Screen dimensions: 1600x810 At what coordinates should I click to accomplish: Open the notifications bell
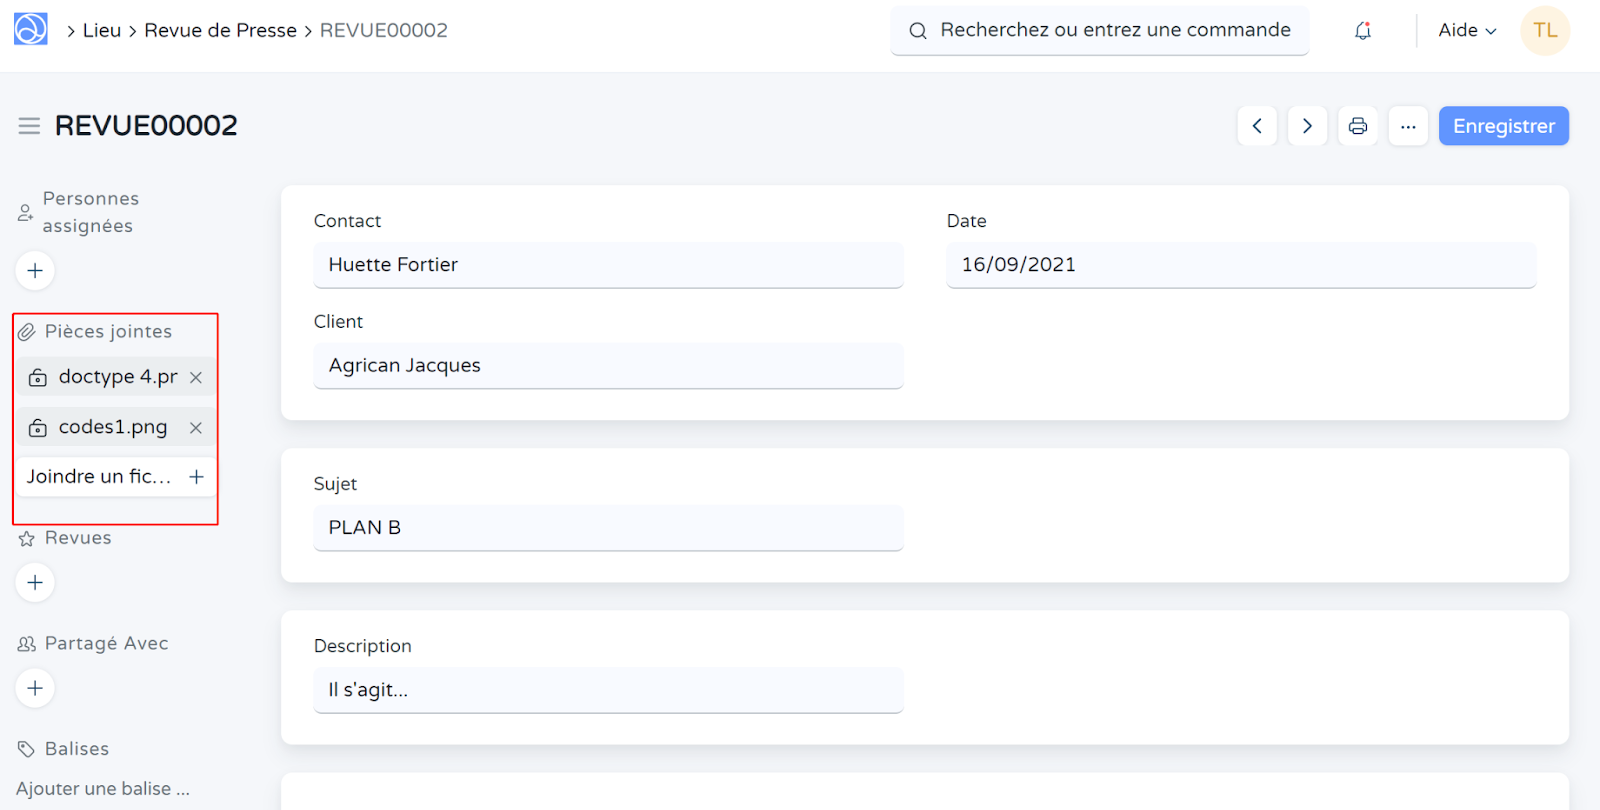(1362, 31)
